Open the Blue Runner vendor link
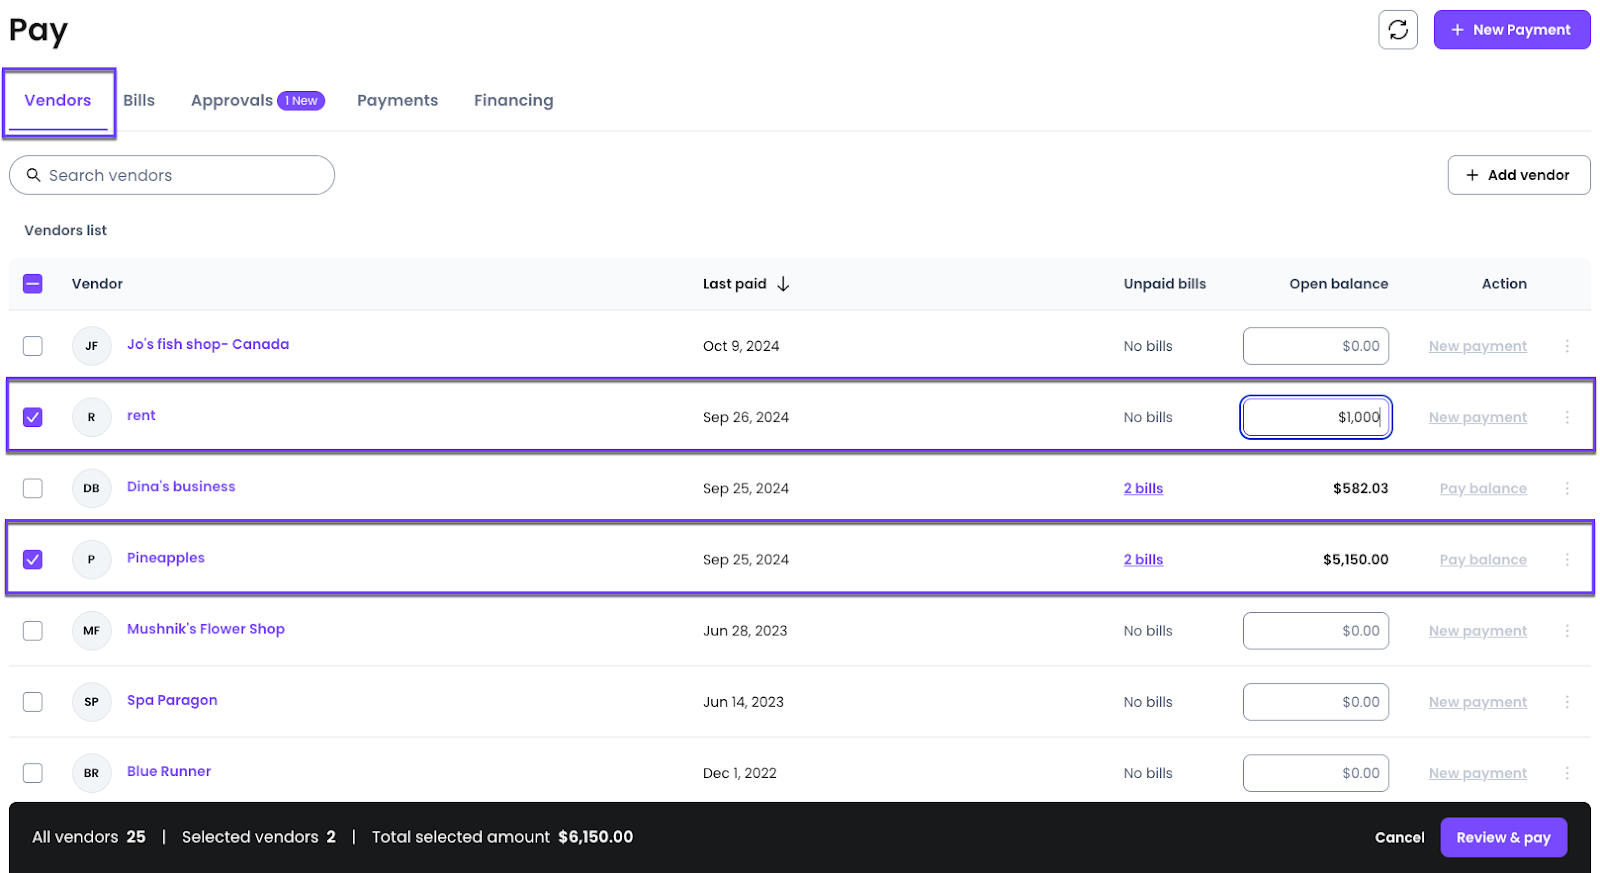1600x873 pixels. coord(169,771)
